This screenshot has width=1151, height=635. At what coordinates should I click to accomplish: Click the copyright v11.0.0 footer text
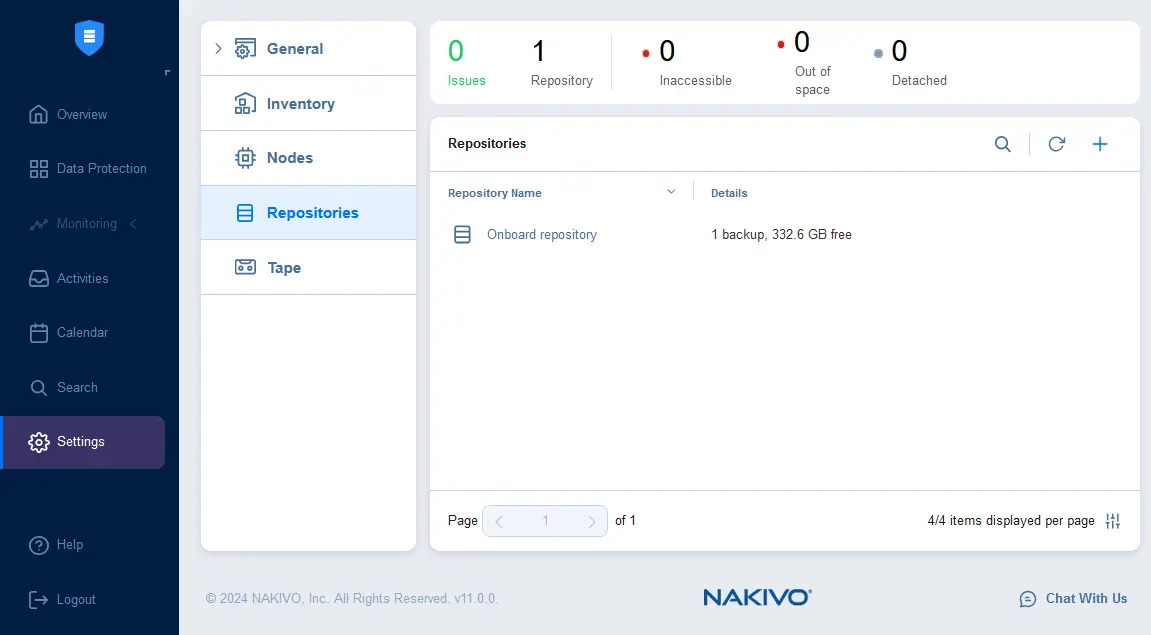tap(352, 598)
